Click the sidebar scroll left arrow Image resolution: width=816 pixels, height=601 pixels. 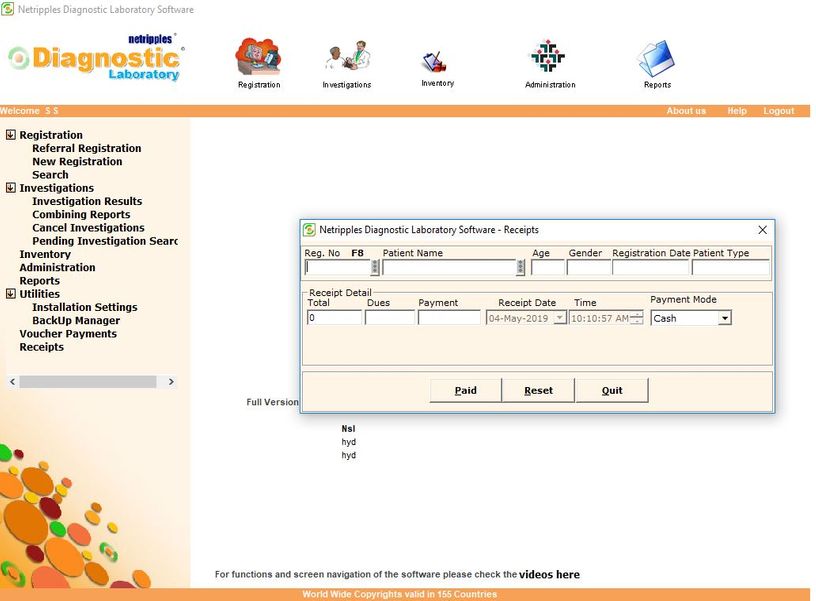(x=12, y=382)
